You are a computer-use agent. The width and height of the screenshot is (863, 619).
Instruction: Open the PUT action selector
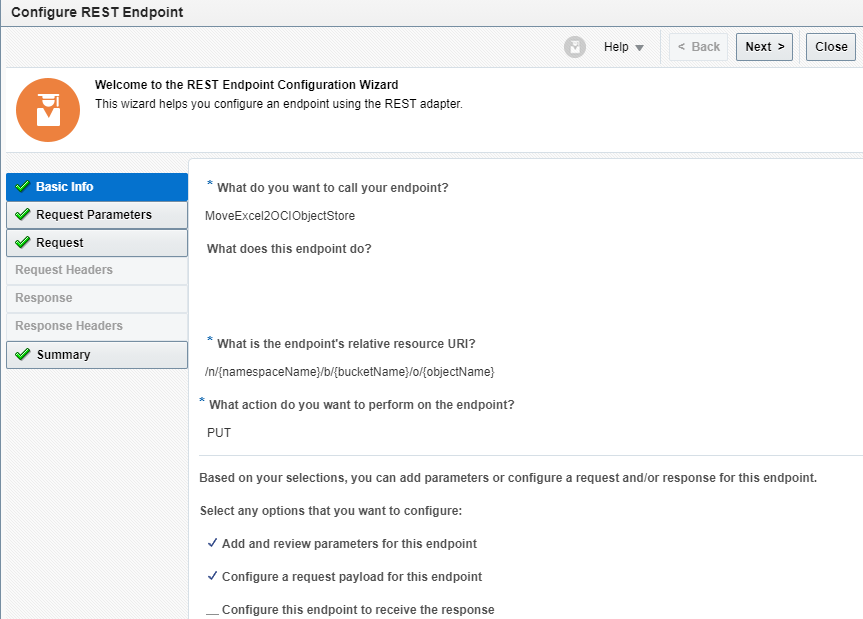pos(219,433)
